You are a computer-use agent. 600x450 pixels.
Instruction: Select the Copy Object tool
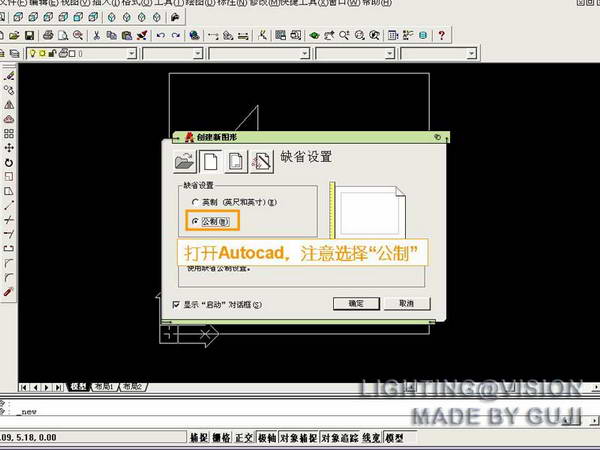[x=9, y=90]
